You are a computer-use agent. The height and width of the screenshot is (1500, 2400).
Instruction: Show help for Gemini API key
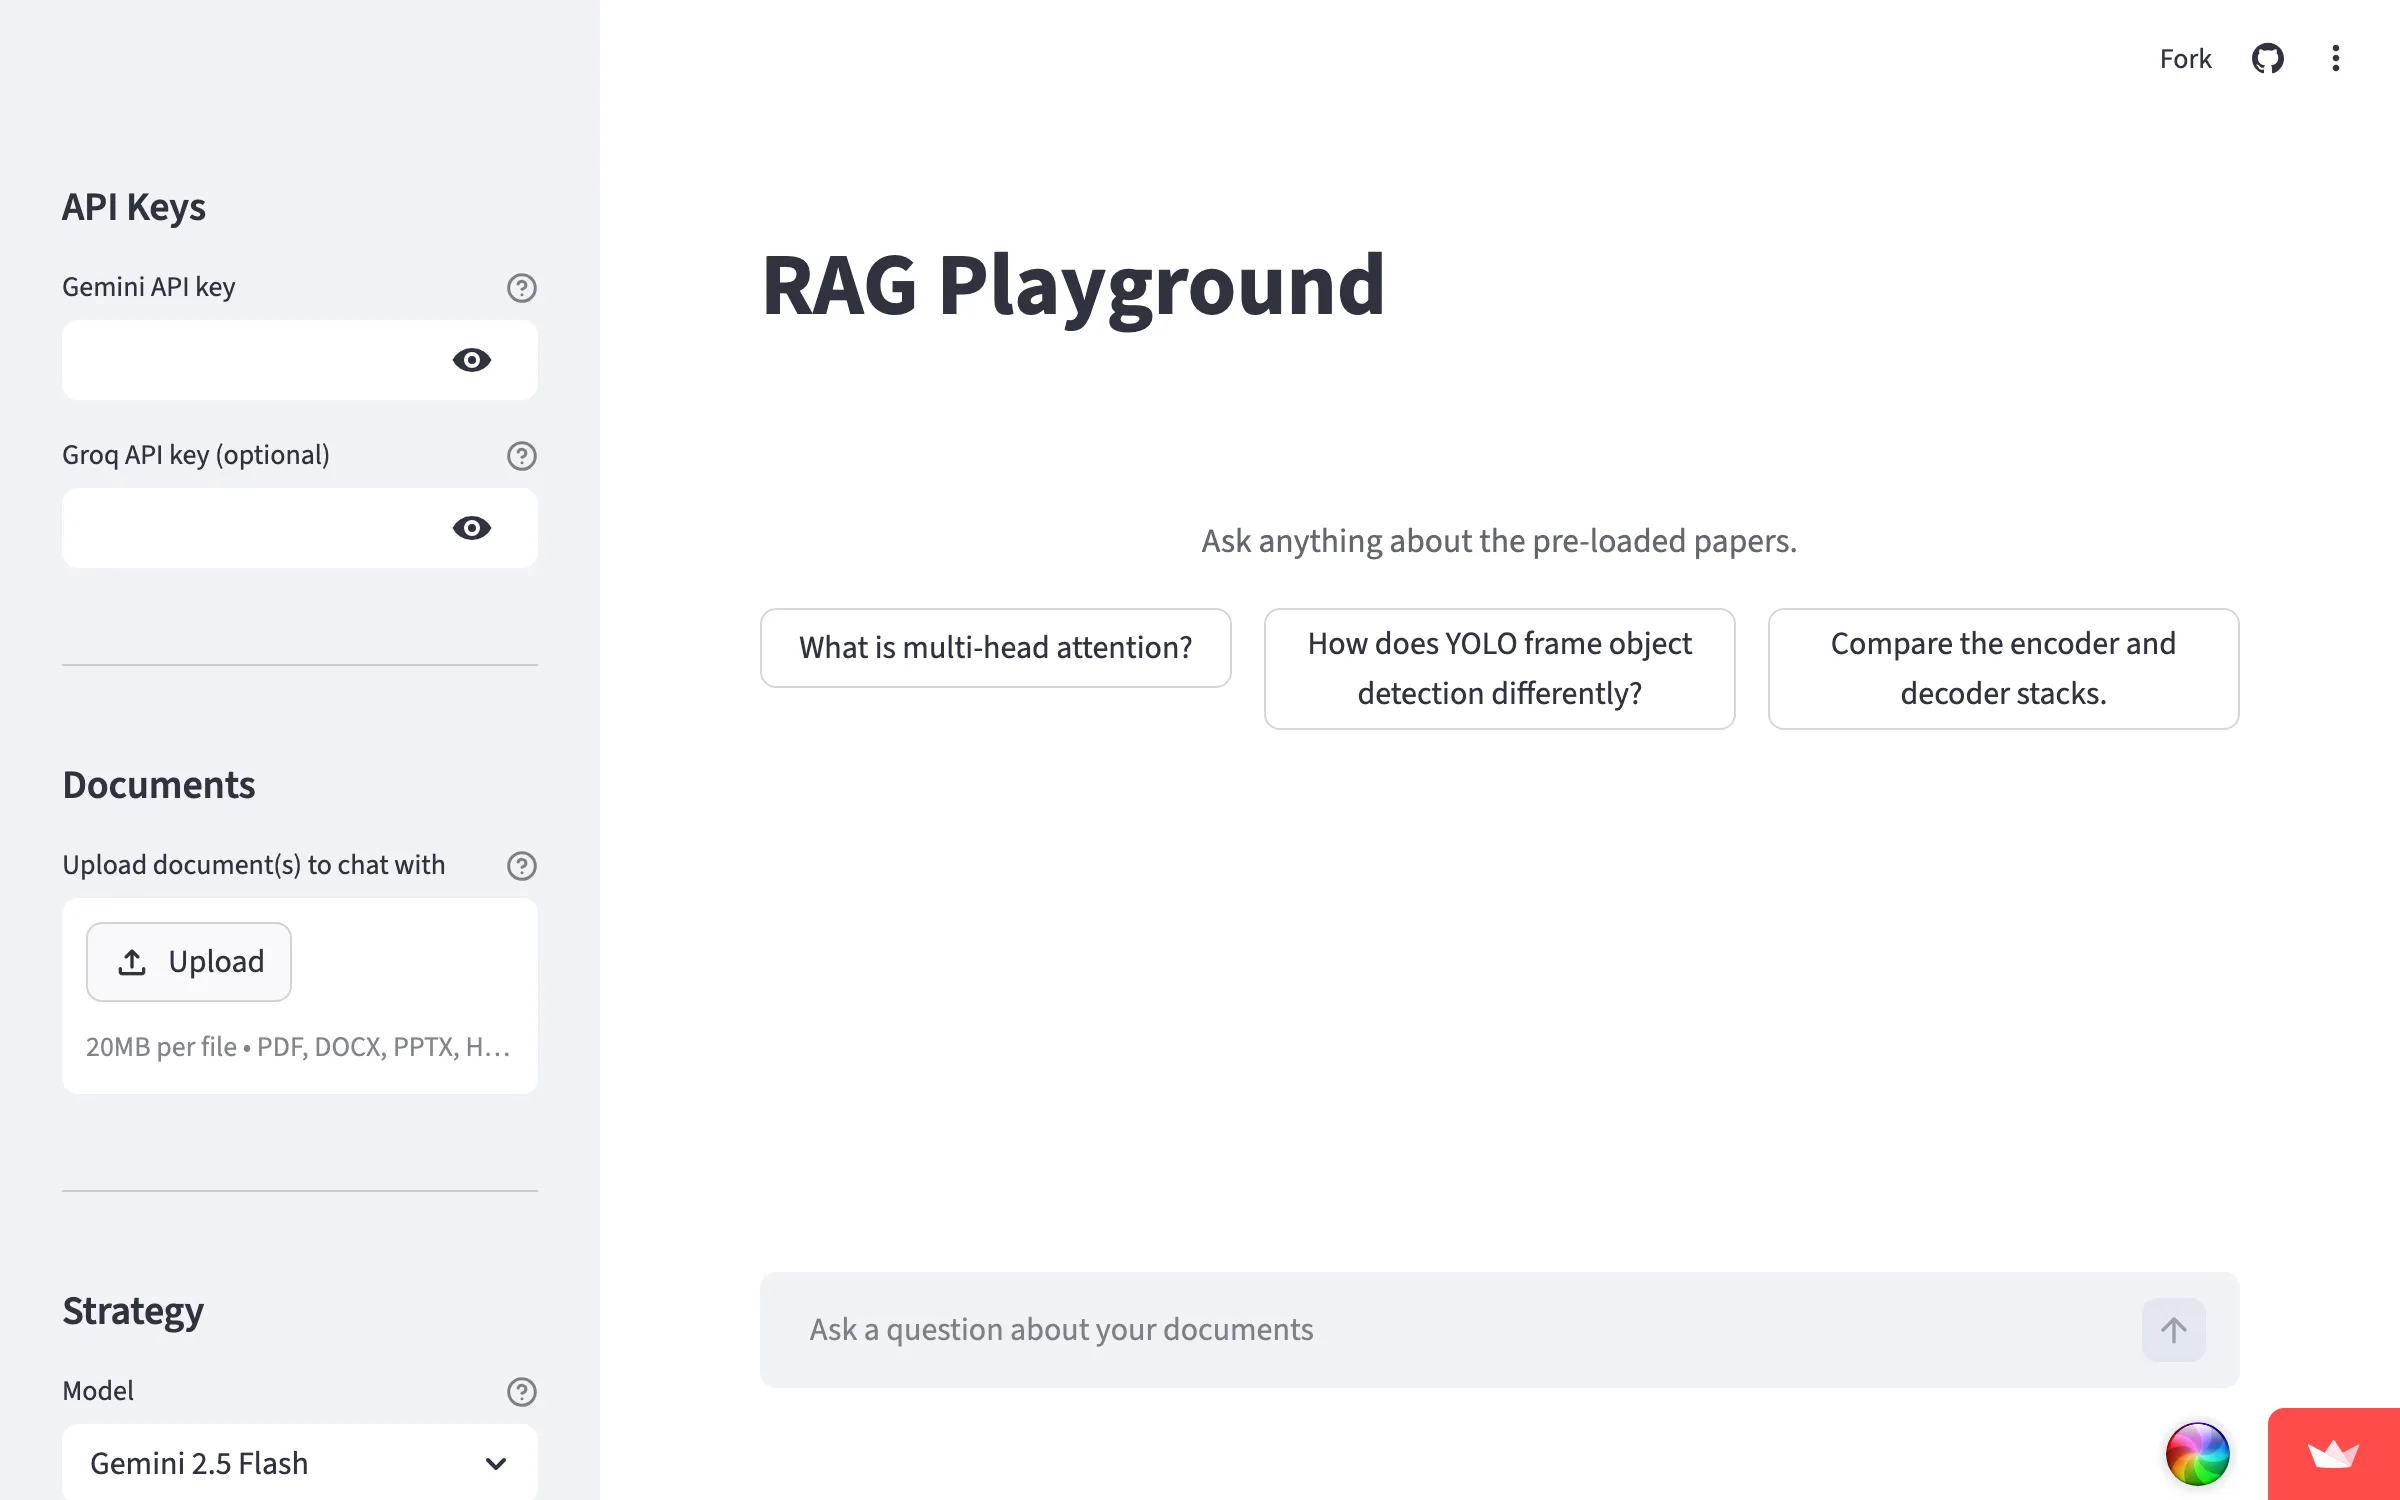pos(521,288)
